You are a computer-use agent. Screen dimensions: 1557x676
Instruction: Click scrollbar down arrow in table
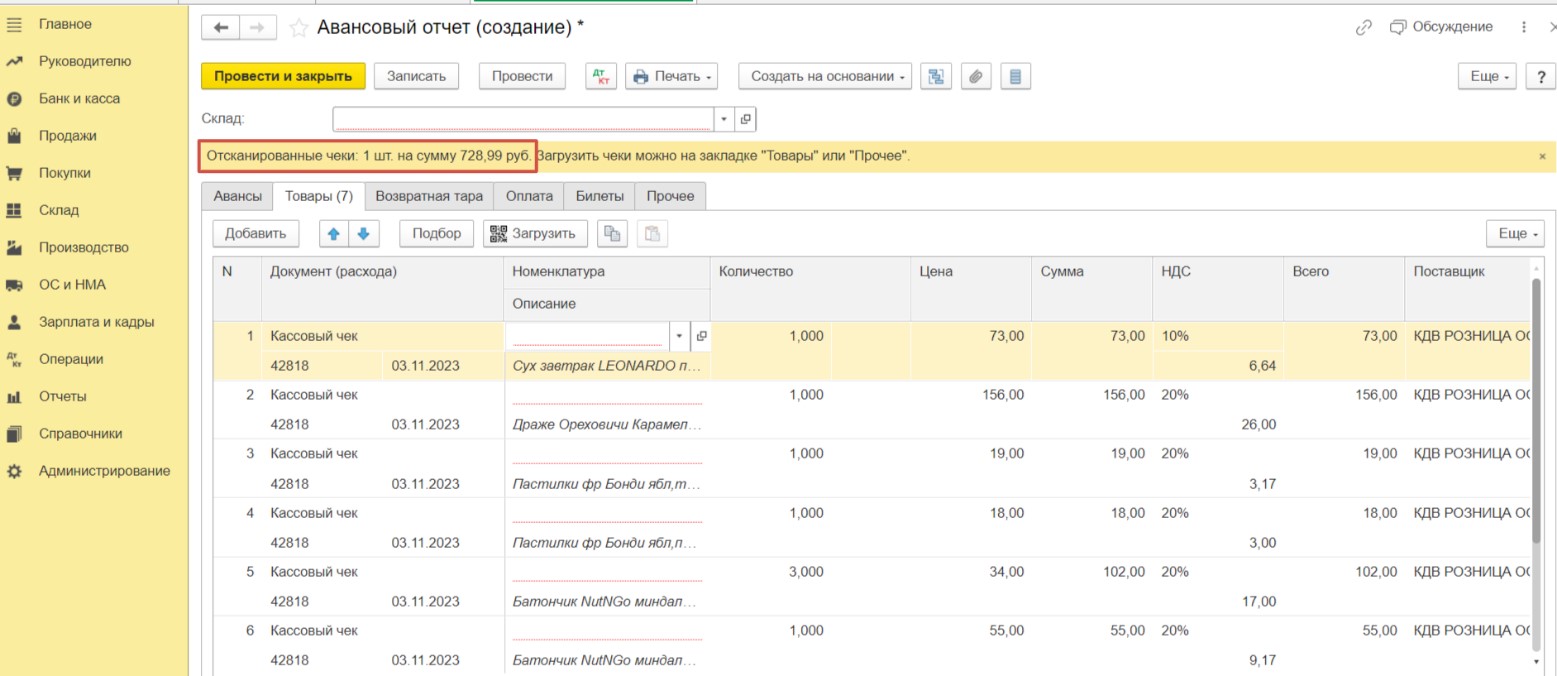1536,662
